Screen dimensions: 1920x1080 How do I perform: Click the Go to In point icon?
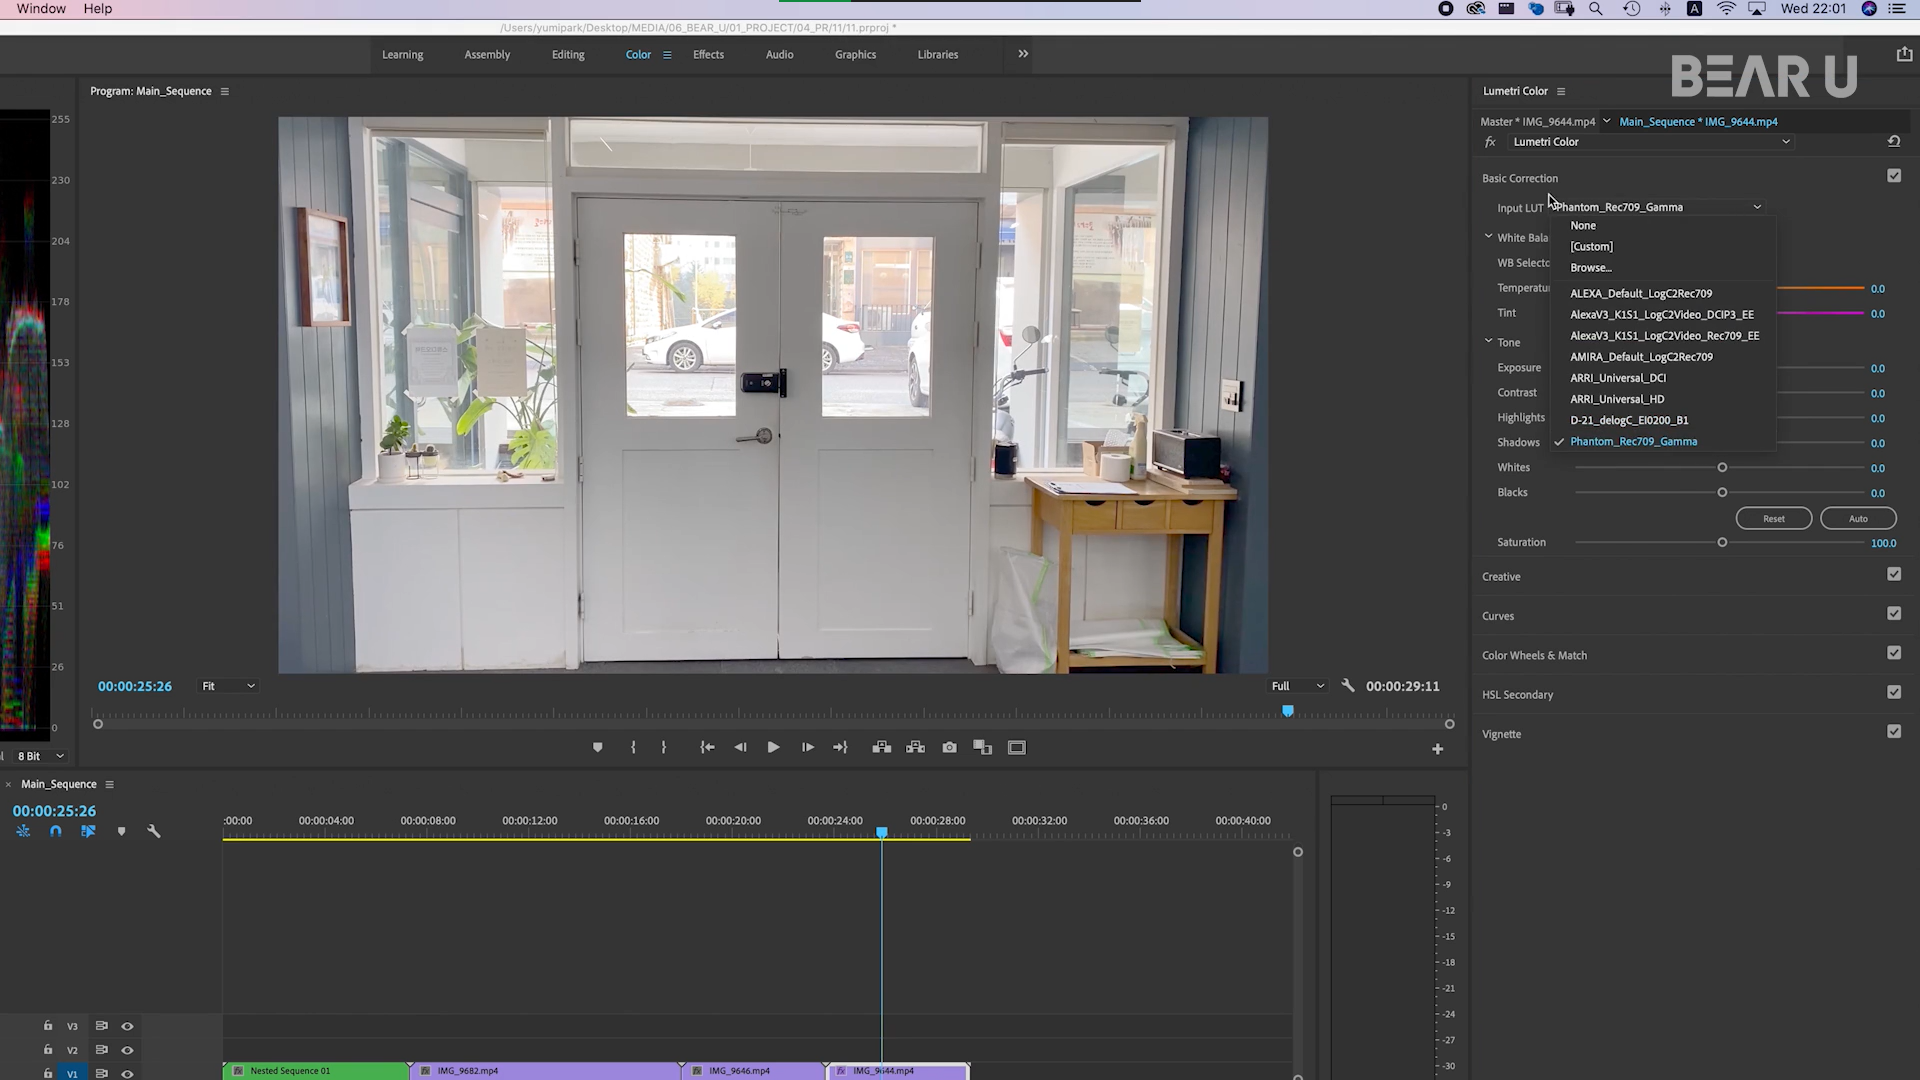click(x=707, y=748)
